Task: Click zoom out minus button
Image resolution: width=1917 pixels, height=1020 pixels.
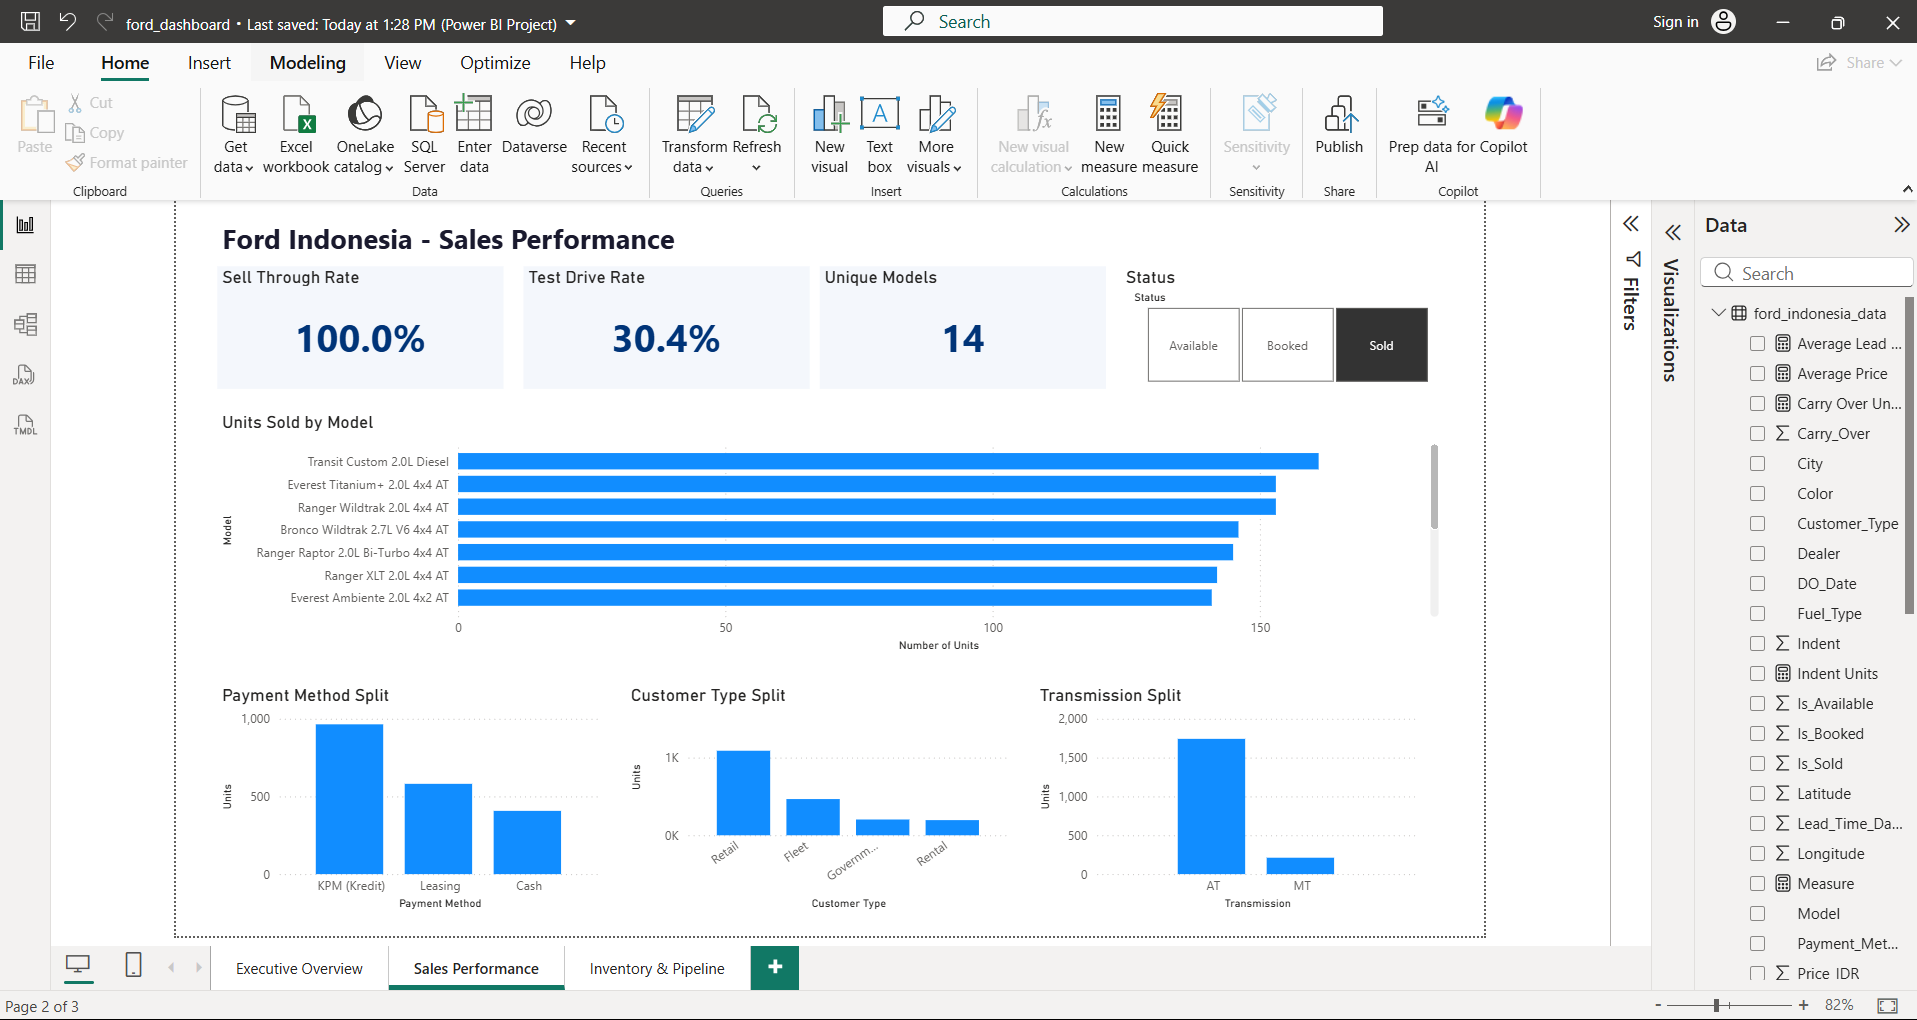Action: pos(1658,1005)
